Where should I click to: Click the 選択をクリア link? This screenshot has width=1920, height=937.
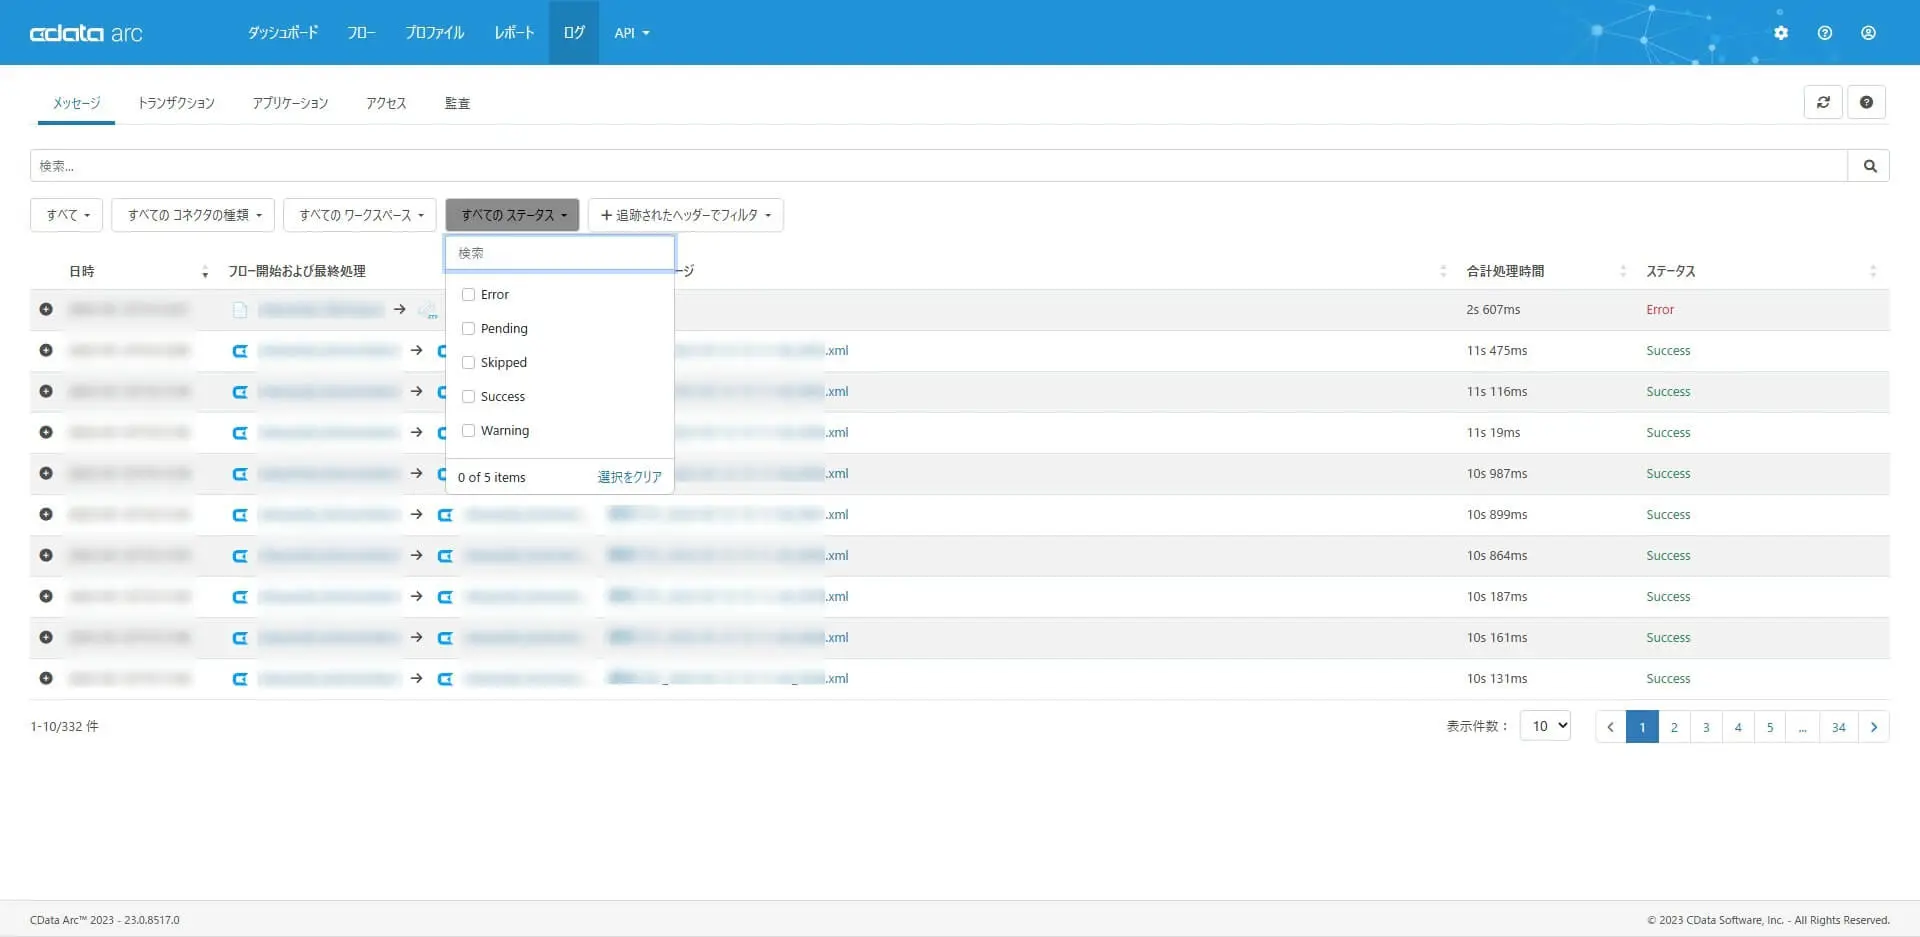(x=629, y=477)
